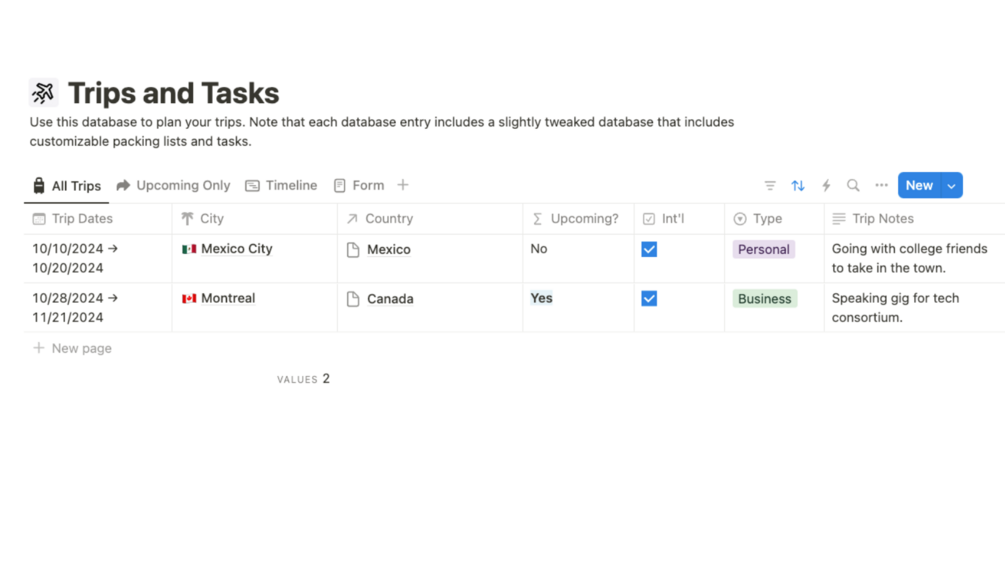Expand the New button dropdown arrow
This screenshot has height=566, width=1005.
click(x=951, y=185)
